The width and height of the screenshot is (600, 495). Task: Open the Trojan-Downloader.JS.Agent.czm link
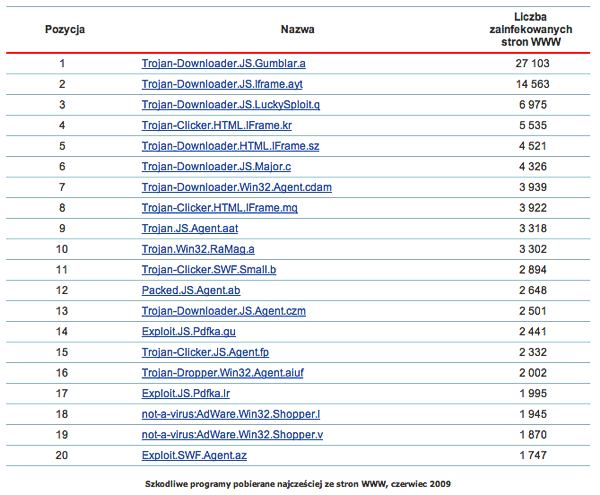223,311
